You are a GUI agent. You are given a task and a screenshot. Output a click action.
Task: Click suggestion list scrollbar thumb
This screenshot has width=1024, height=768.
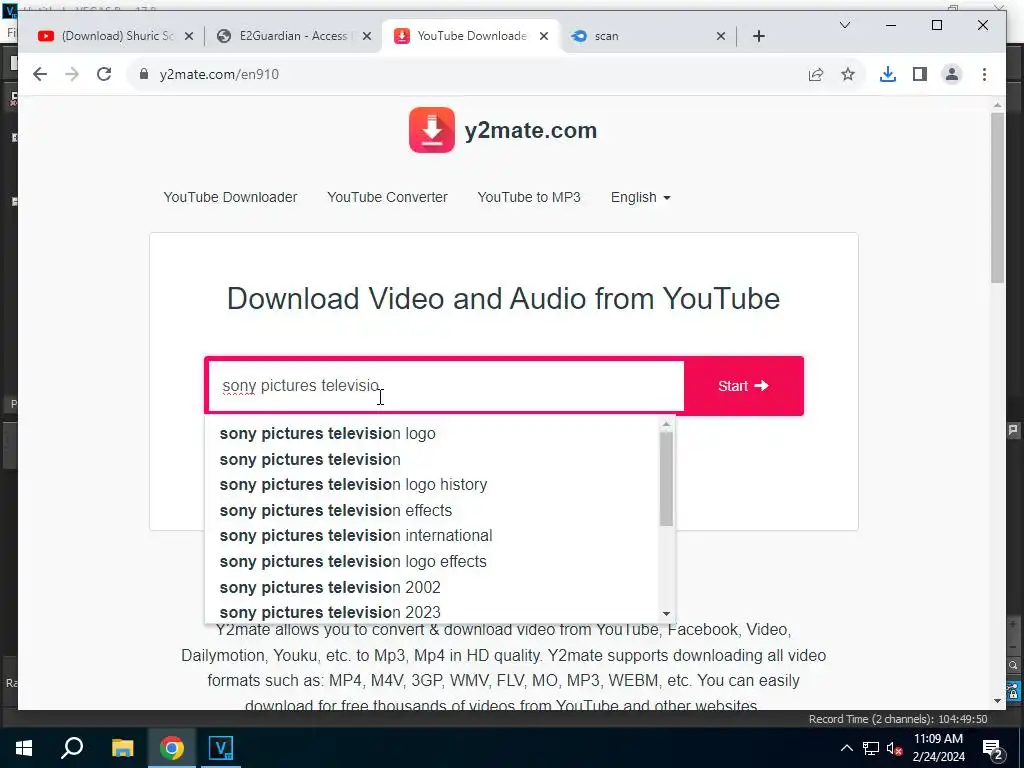coord(666,479)
